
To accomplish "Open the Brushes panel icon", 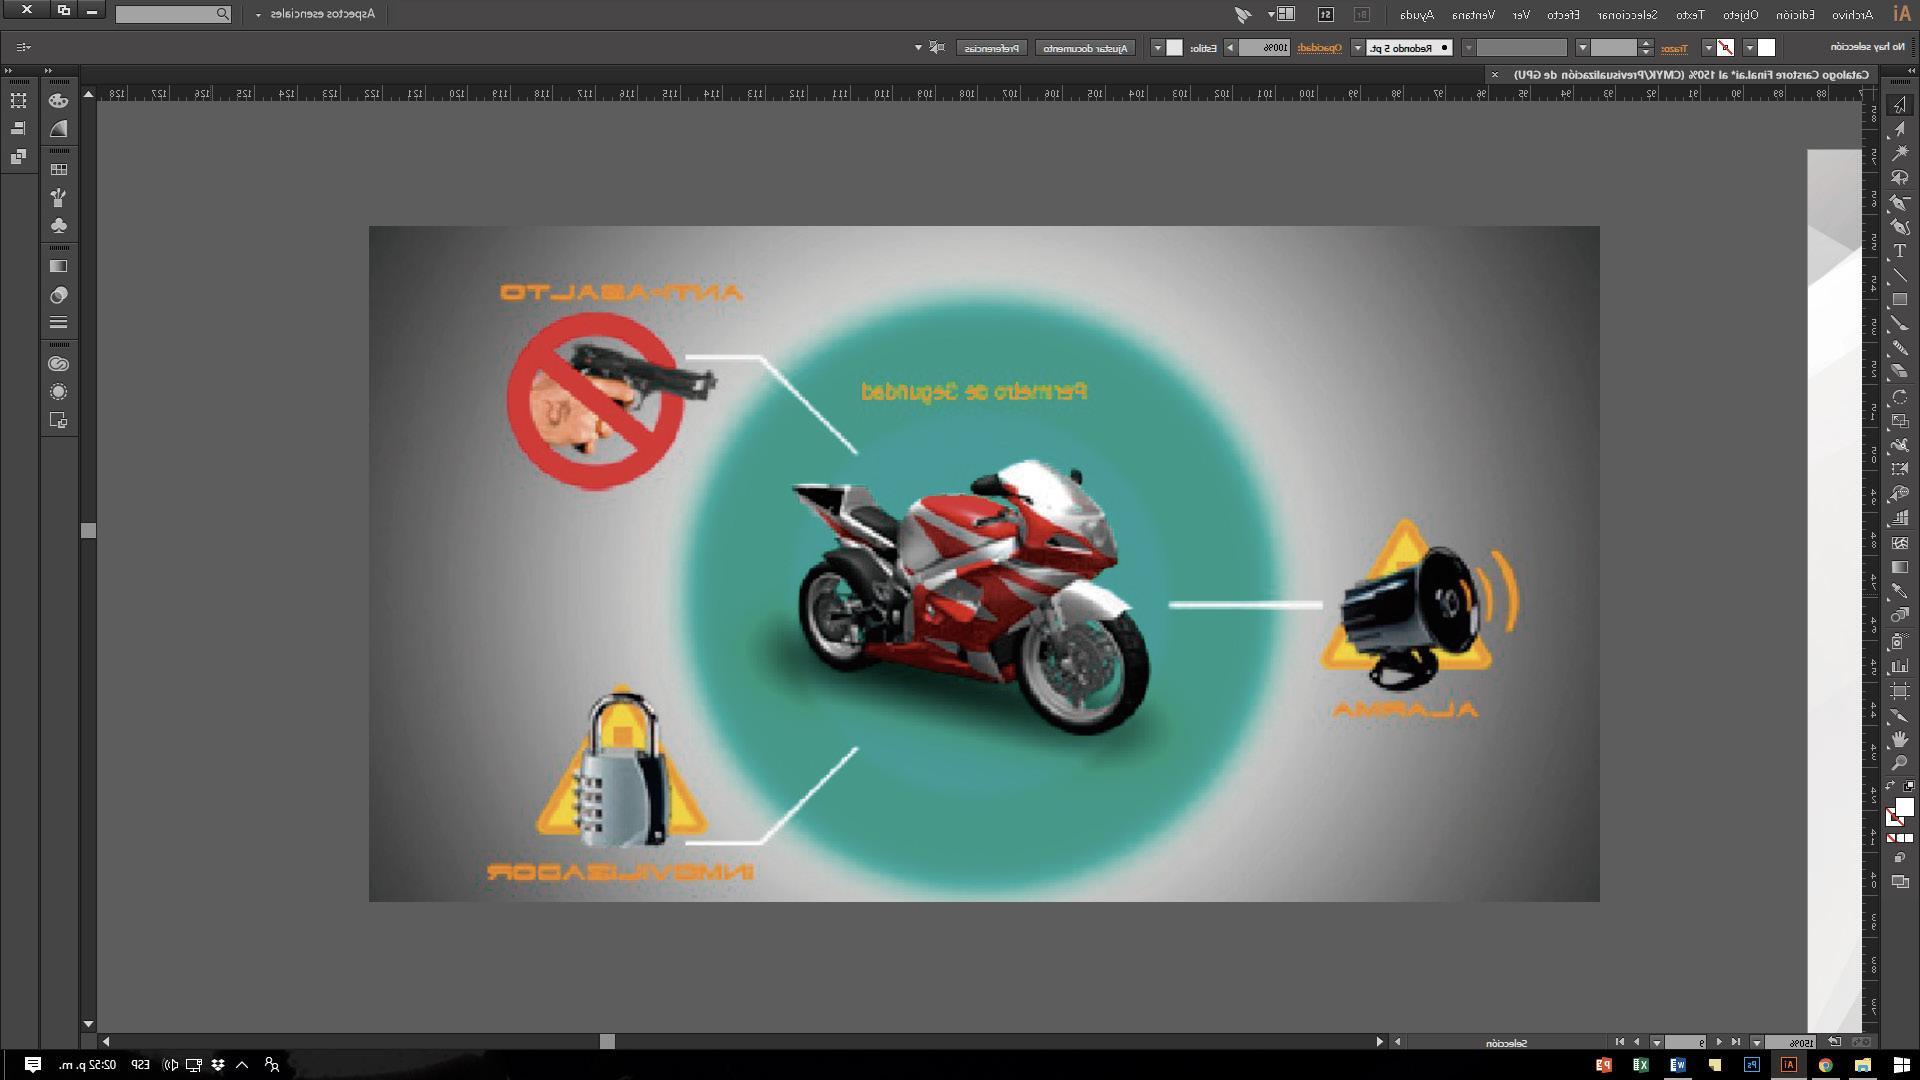I will click(x=59, y=198).
